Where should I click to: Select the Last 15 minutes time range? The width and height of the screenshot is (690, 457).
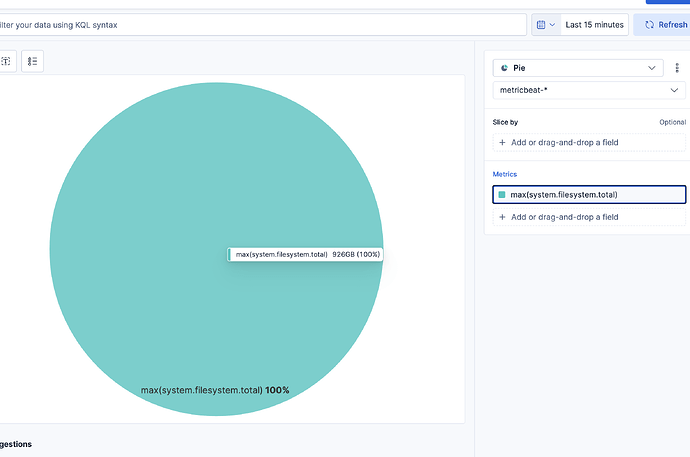(x=595, y=25)
